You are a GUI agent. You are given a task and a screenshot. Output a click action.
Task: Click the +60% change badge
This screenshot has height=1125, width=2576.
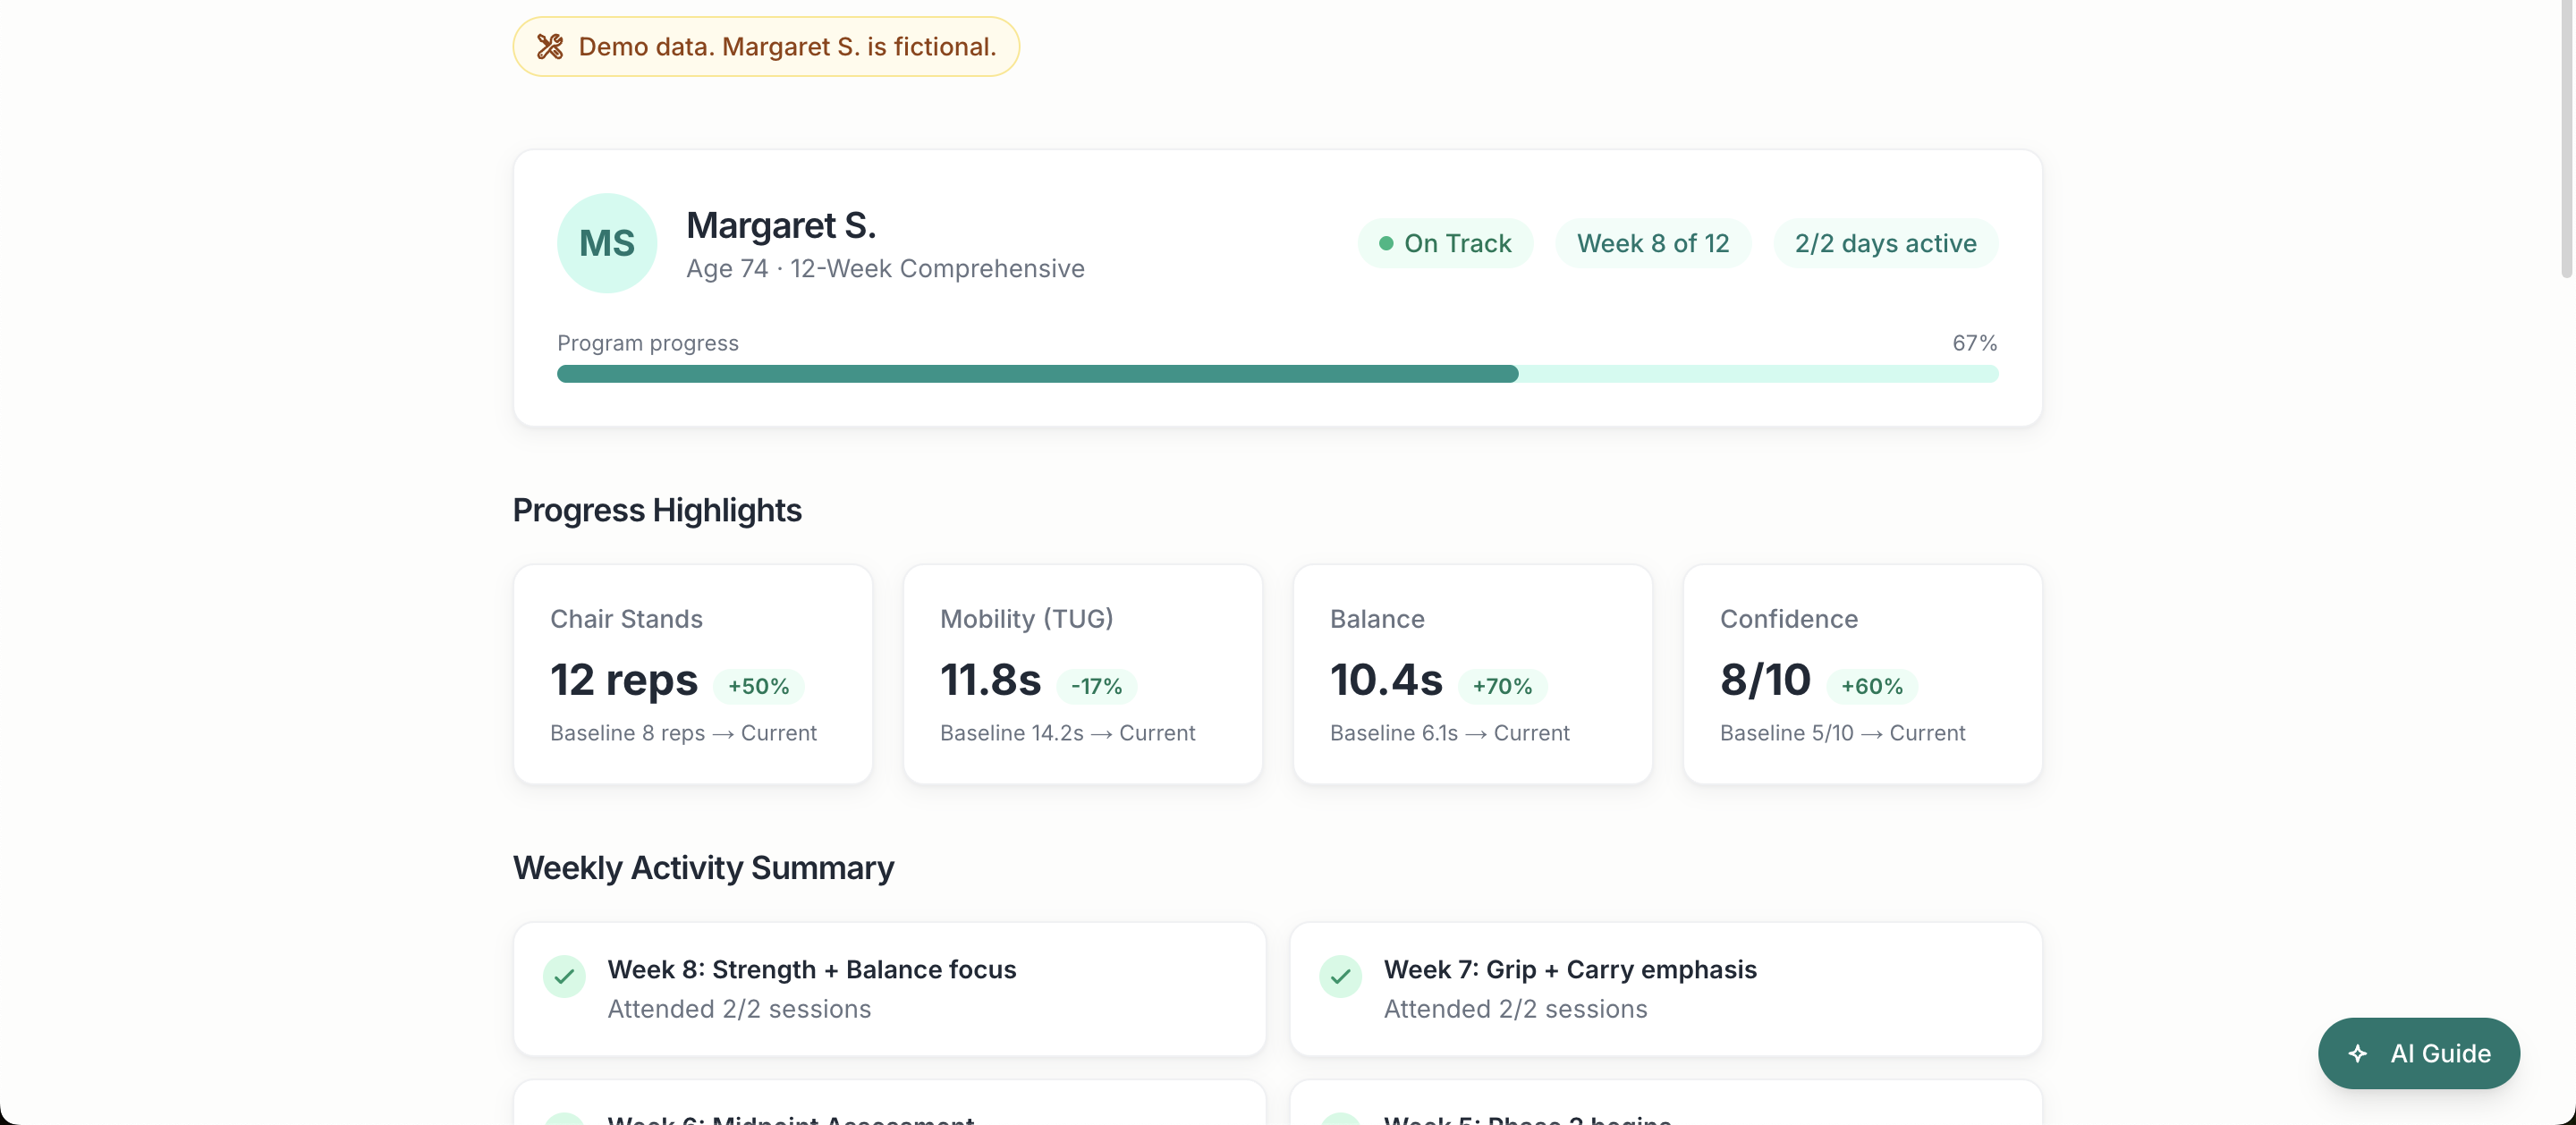[x=1871, y=686]
